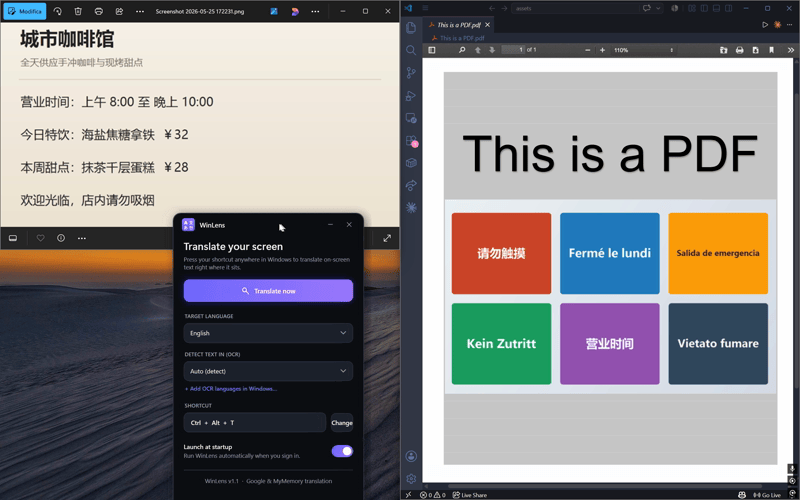The width and height of the screenshot is (800, 500).
Task: Follow the Add OCR languages in Windows link
Action: tap(231, 389)
